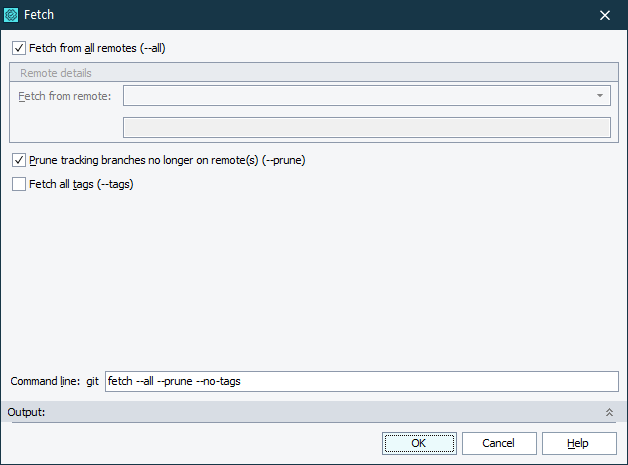This screenshot has height=465, width=628.
Task: Click the Fetch title bar text
Action: [x=38, y=15]
